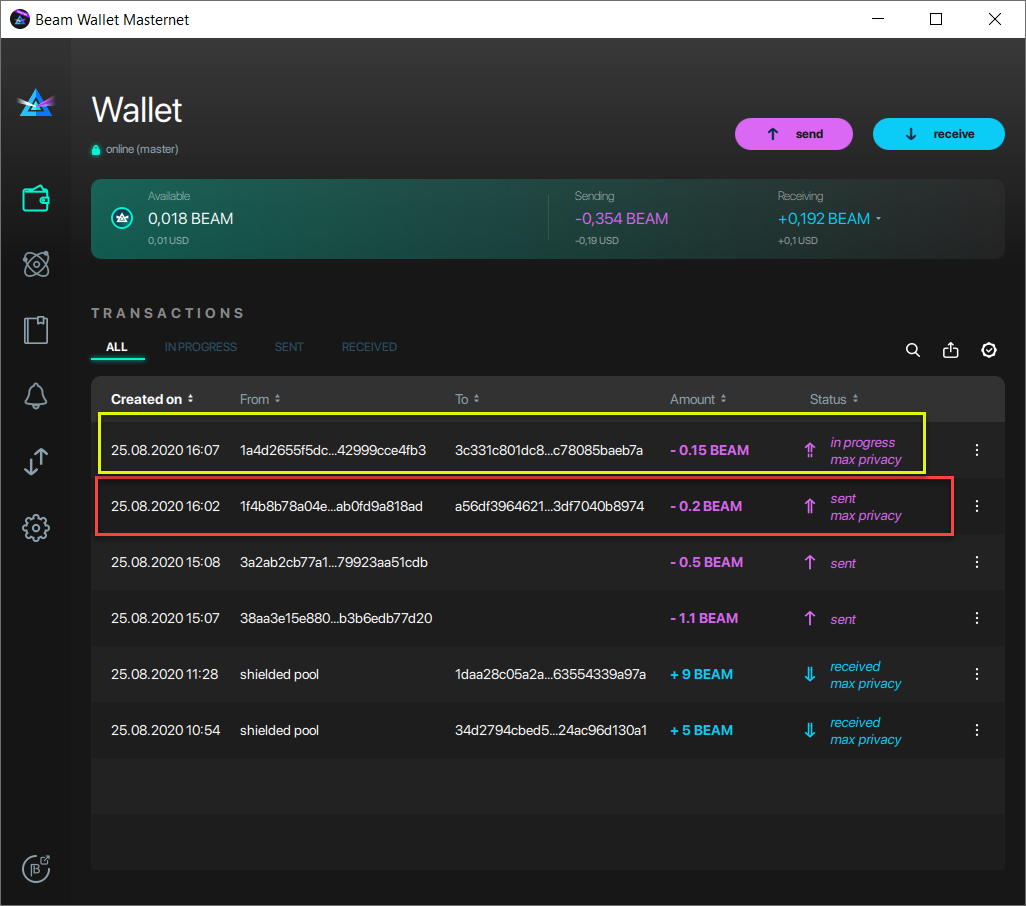The image size is (1026, 906).
Task: Switch to the IN PROGRESS tab
Action: pos(200,347)
